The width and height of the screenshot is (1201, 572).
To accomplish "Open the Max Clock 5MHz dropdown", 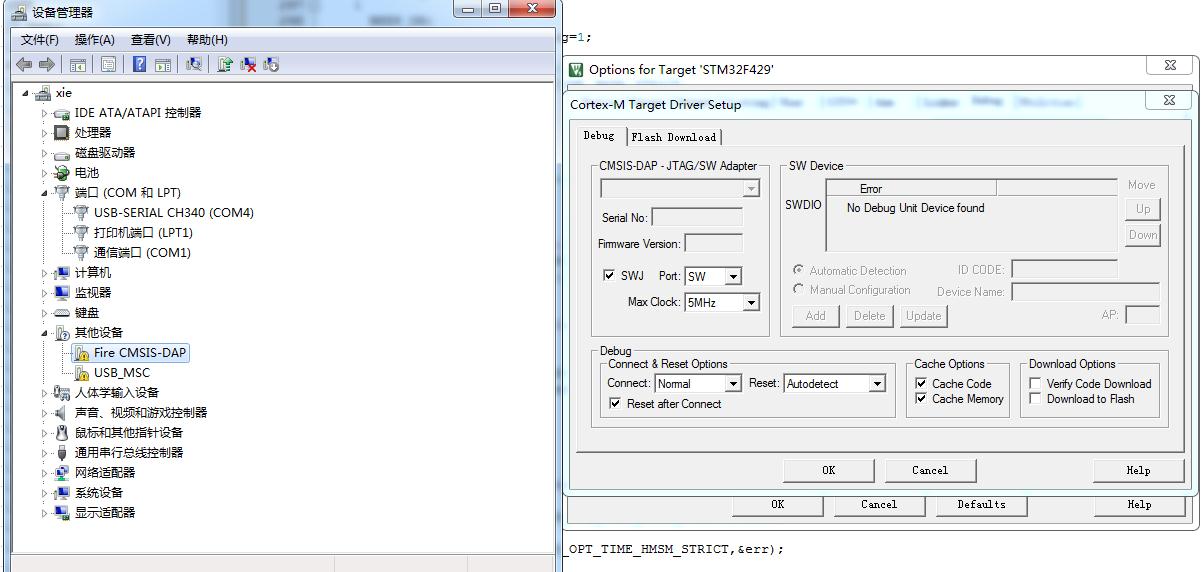I will (x=751, y=302).
